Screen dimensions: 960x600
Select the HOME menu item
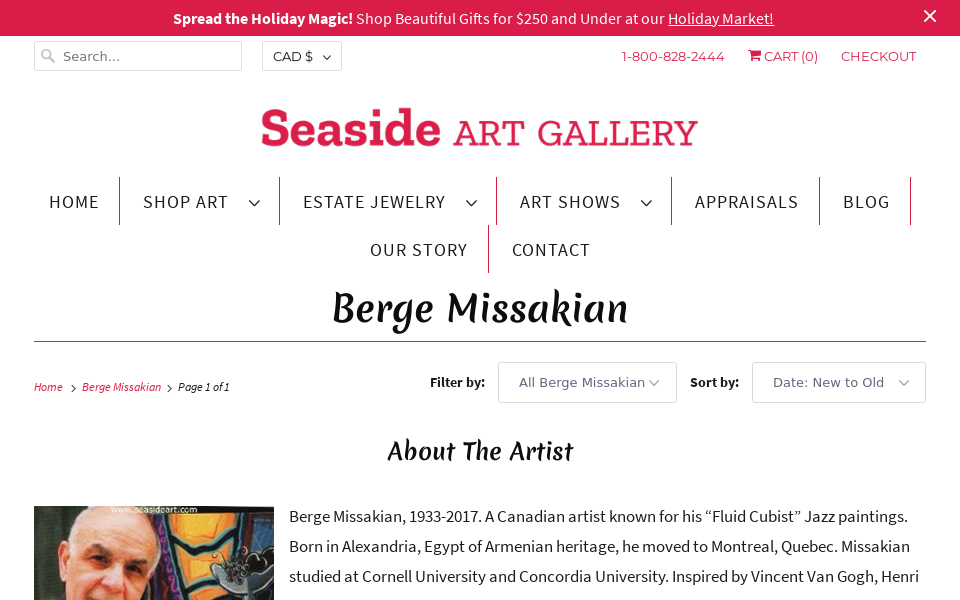click(x=74, y=202)
